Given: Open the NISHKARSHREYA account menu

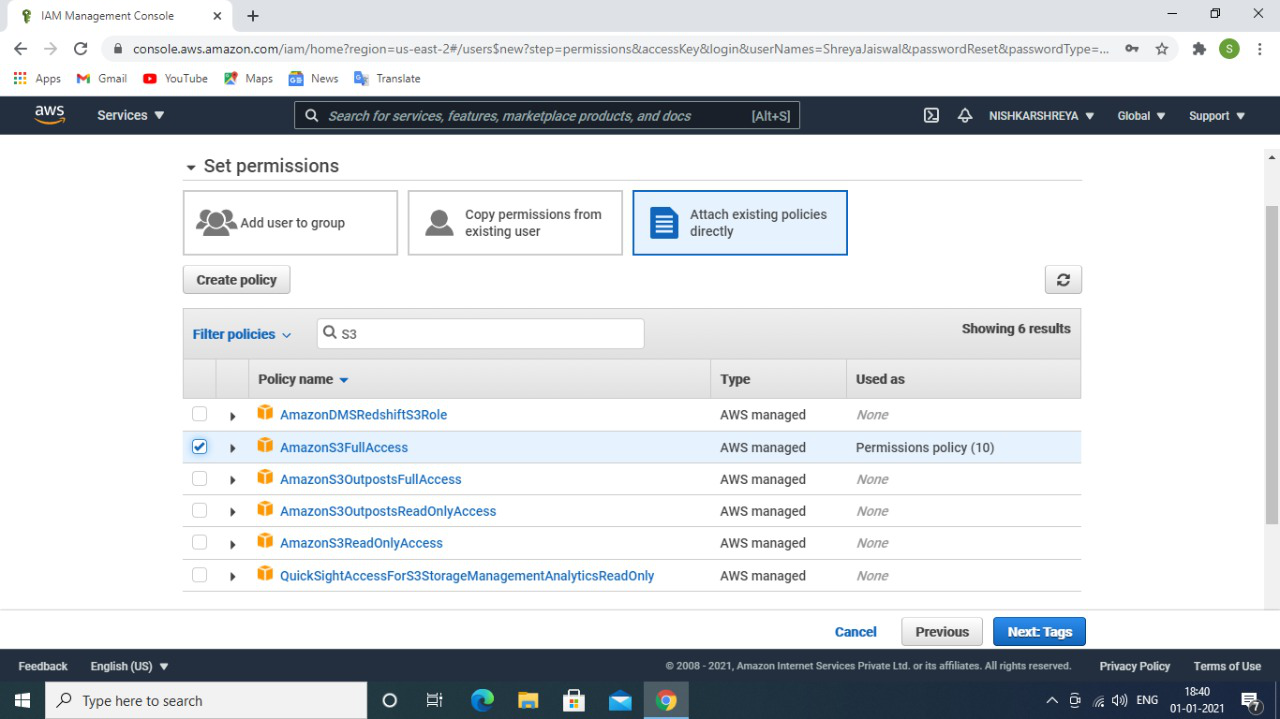Looking at the screenshot, I should (1042, 115).
